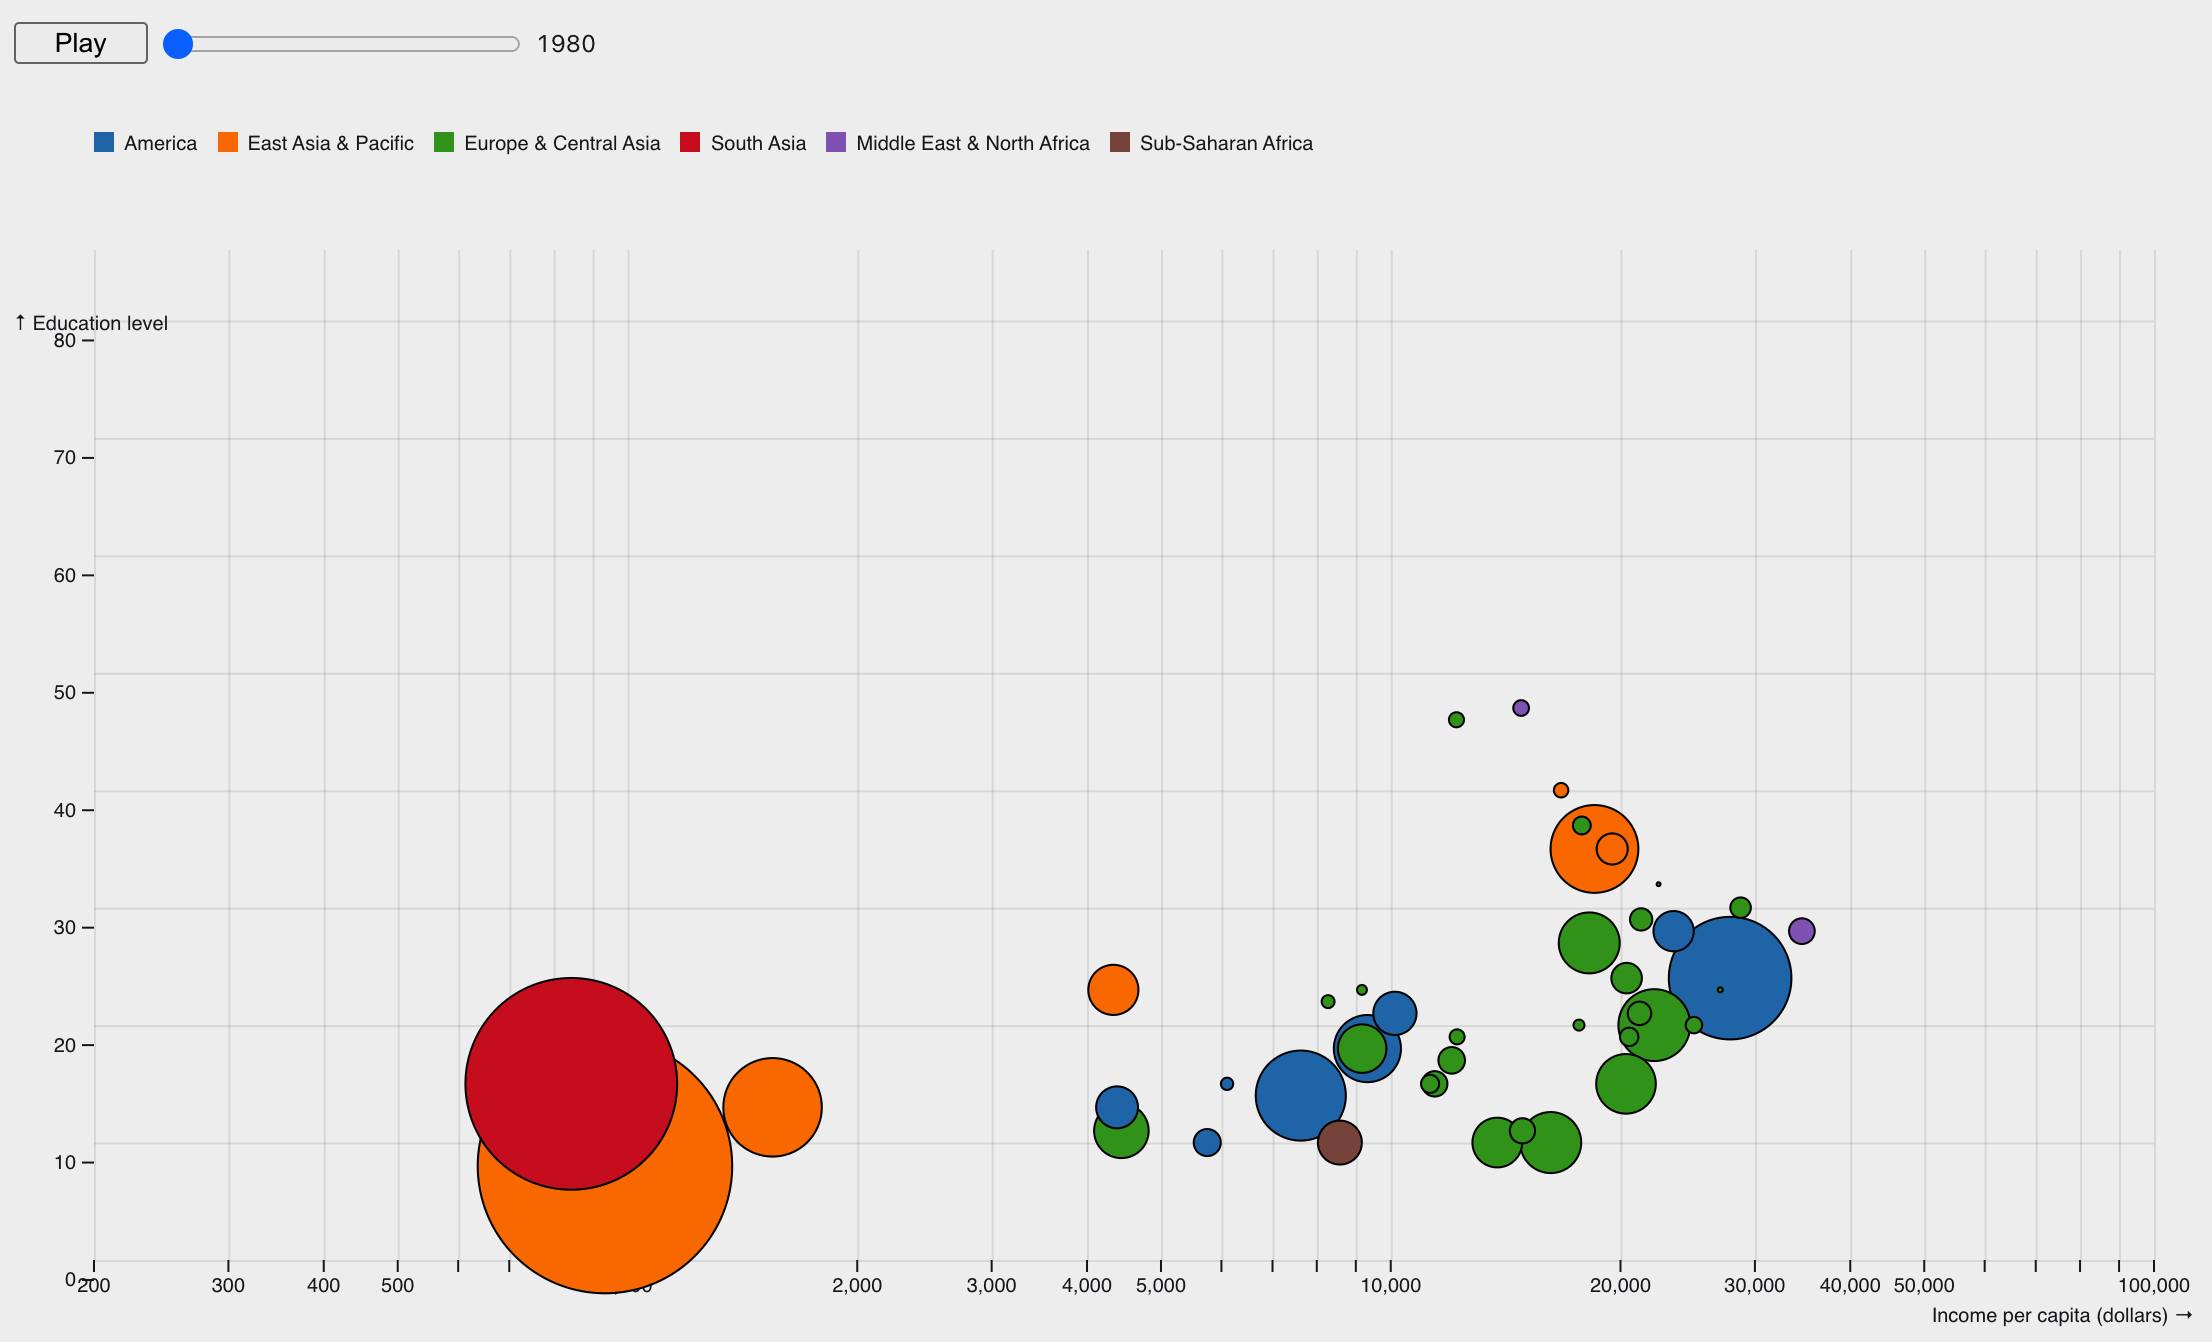The height and width of the screenshot is (1342, 2212).
Task: Click the red South Asia legend swatch
Action: pyautogui.click(x=690, y=142)
